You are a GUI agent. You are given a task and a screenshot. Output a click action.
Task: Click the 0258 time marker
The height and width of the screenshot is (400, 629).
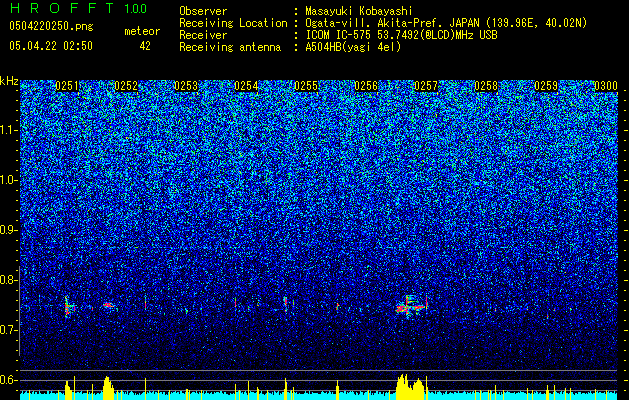pos(486,86)
